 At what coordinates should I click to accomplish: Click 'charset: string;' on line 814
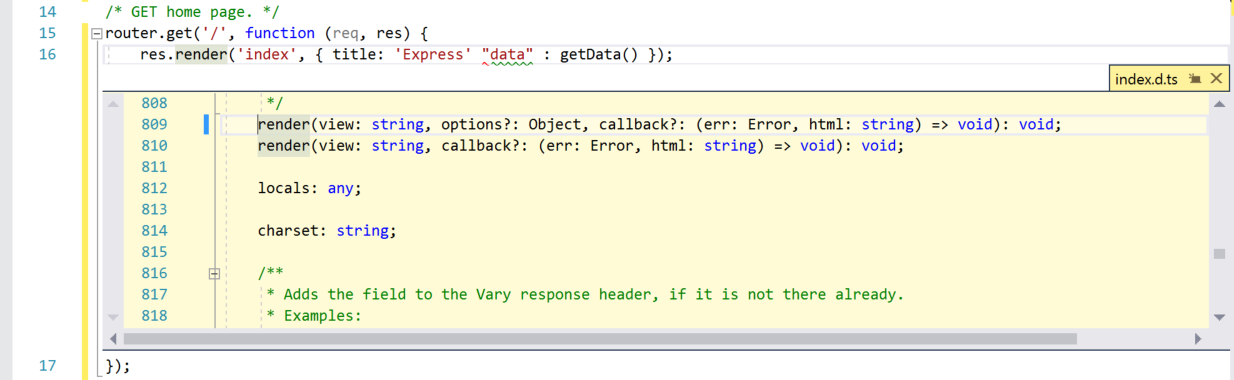327,230
